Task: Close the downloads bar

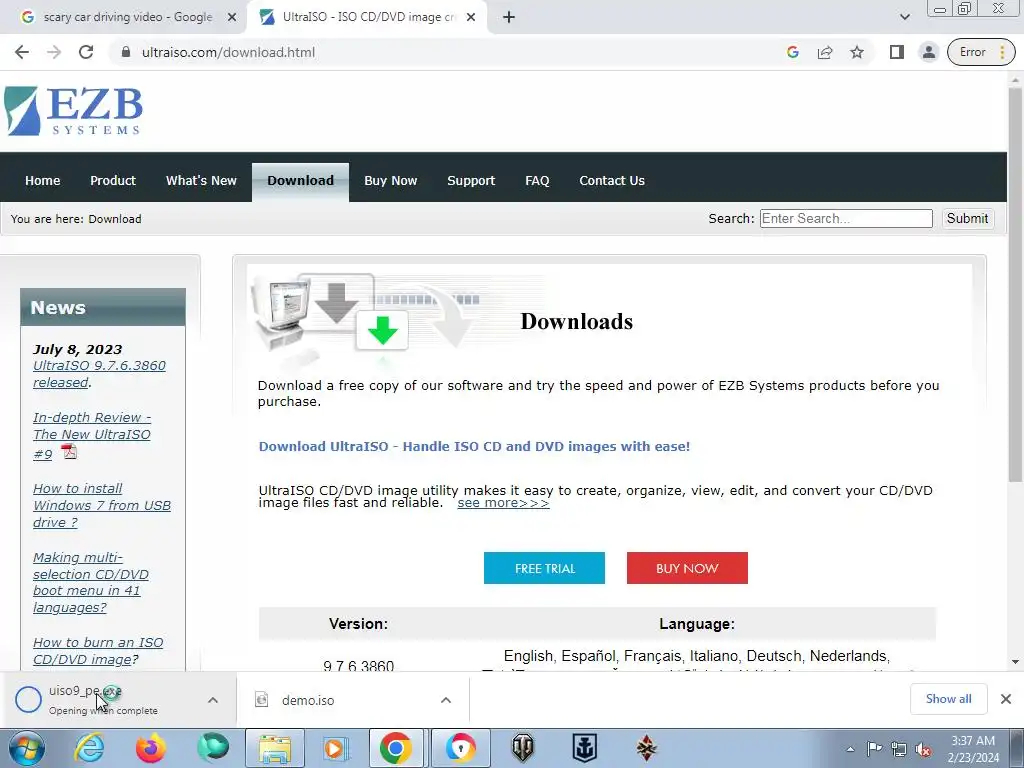Action: pyautogui.click(x=1006, y=699)
